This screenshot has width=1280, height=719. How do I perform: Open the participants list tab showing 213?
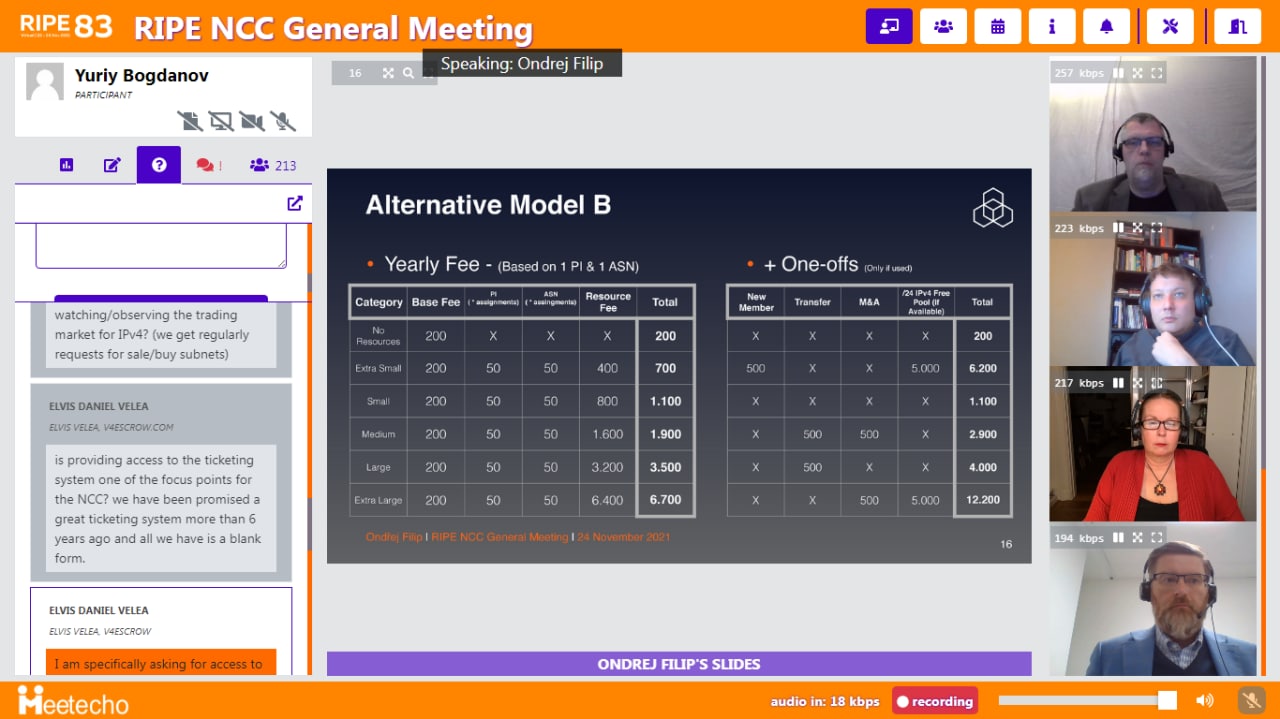pyautogui.click(x=273, y=165)
